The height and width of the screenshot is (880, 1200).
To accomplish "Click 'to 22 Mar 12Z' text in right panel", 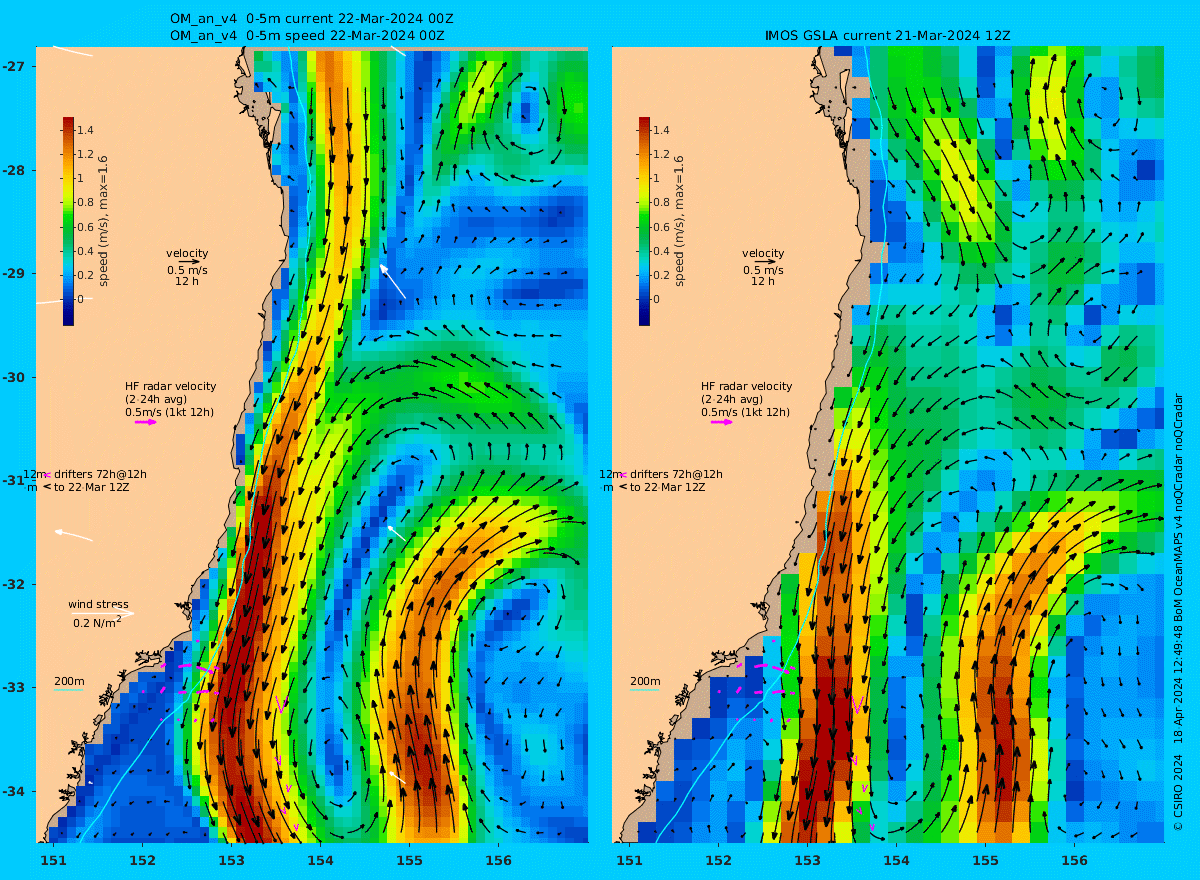I will click(x=668, y=487).
